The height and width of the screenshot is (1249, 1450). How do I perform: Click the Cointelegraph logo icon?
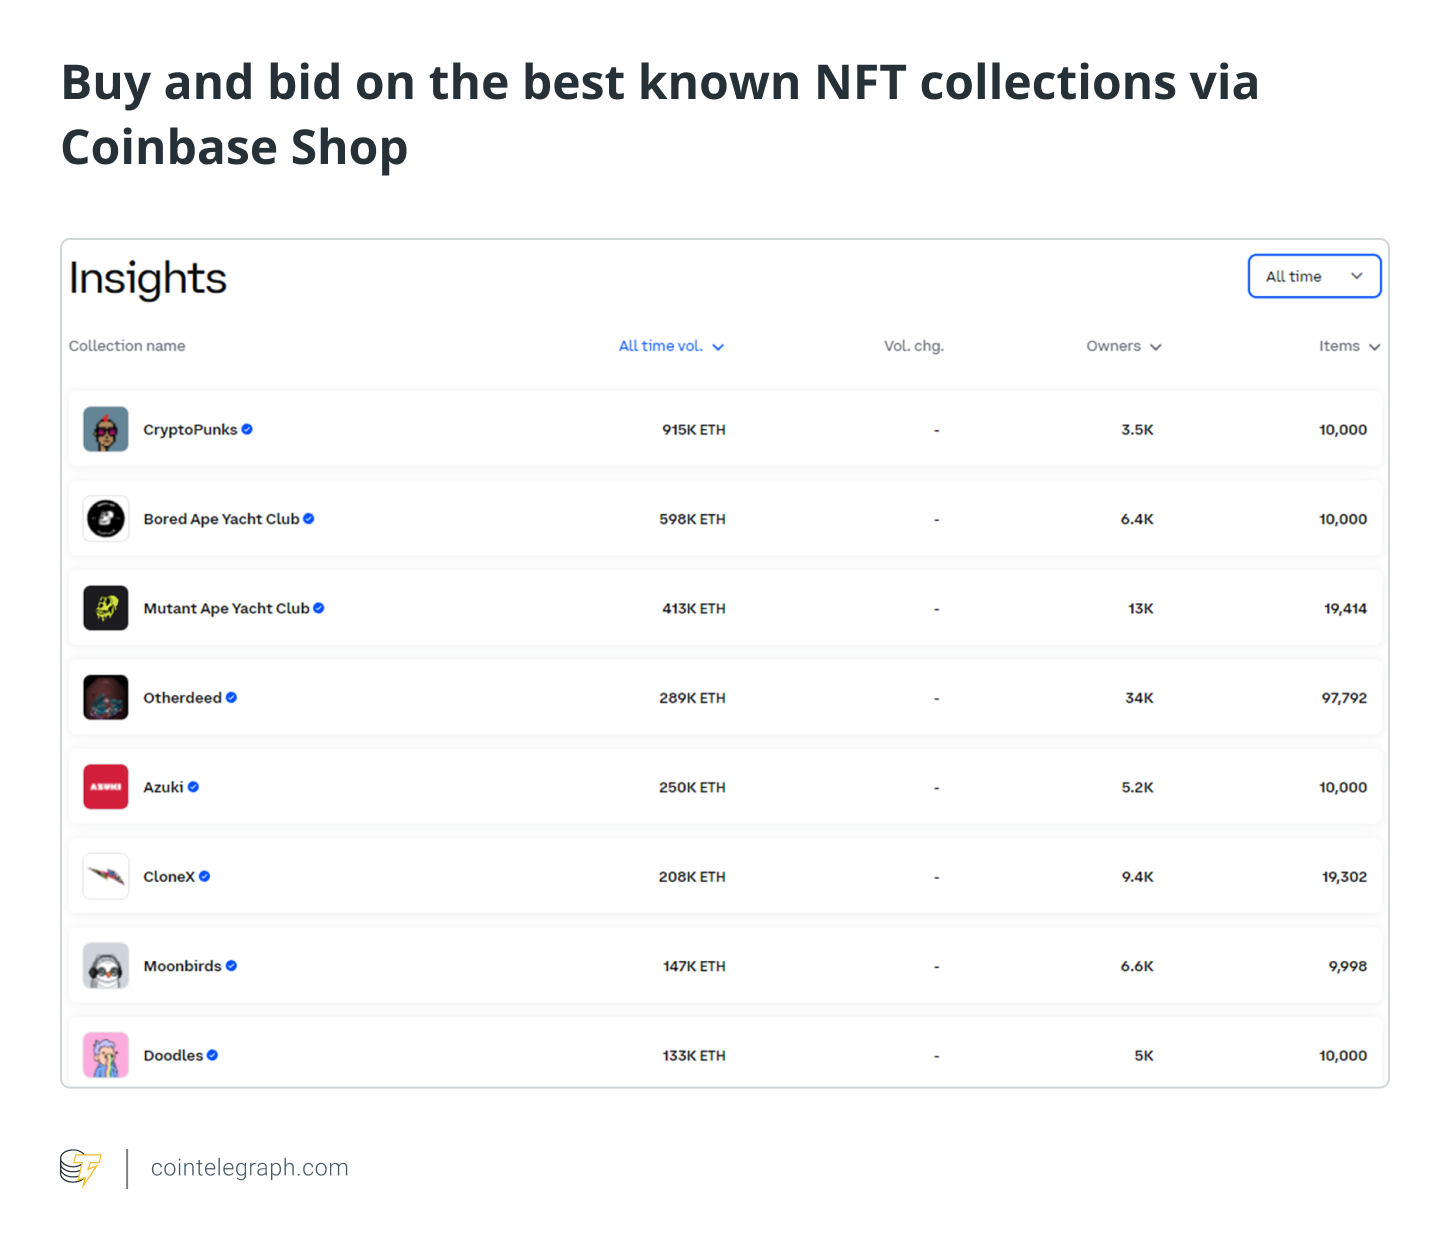click(81, 1168)
